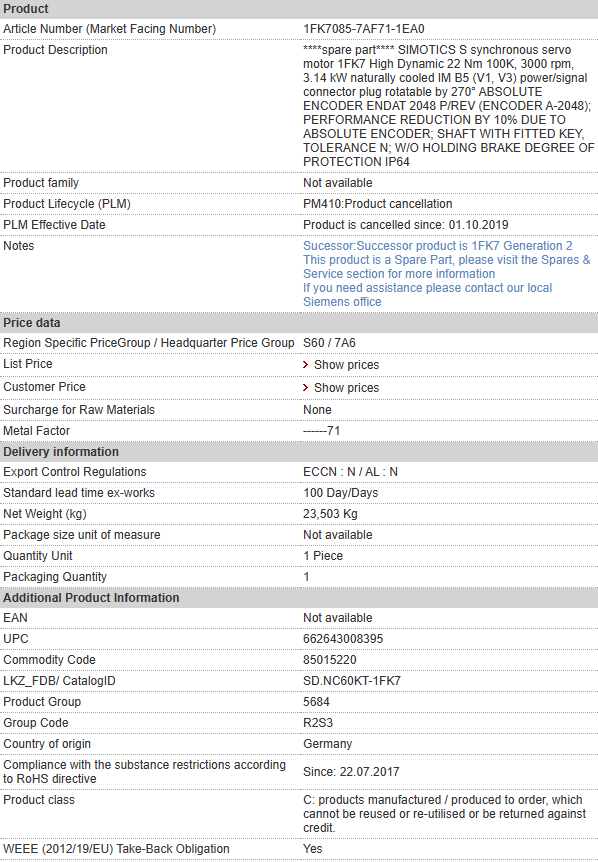
Task: Collapse the Product section header
Action: [x=299, y=9]
